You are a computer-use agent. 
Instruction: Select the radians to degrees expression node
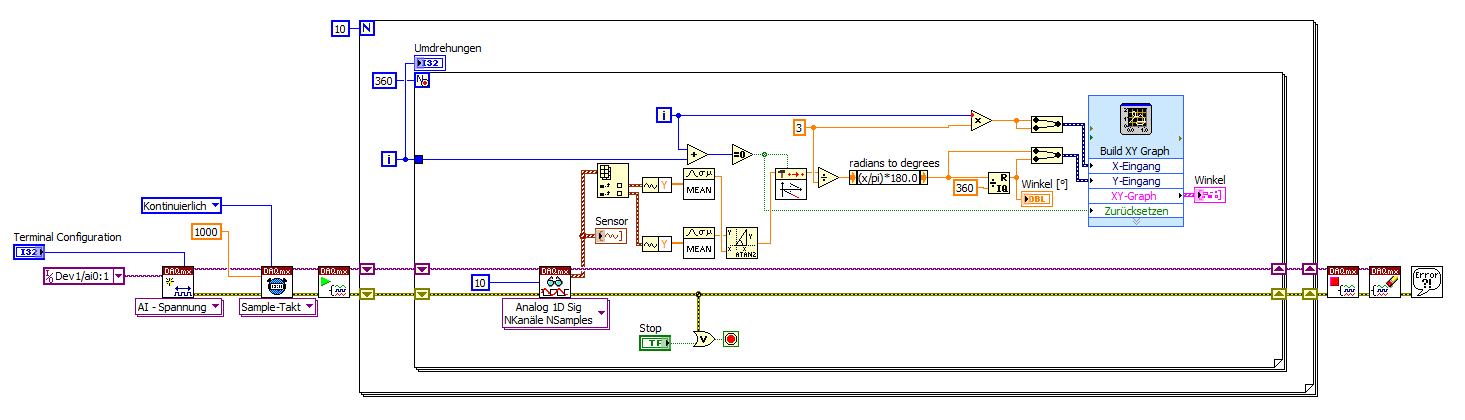tap(888, 177)
